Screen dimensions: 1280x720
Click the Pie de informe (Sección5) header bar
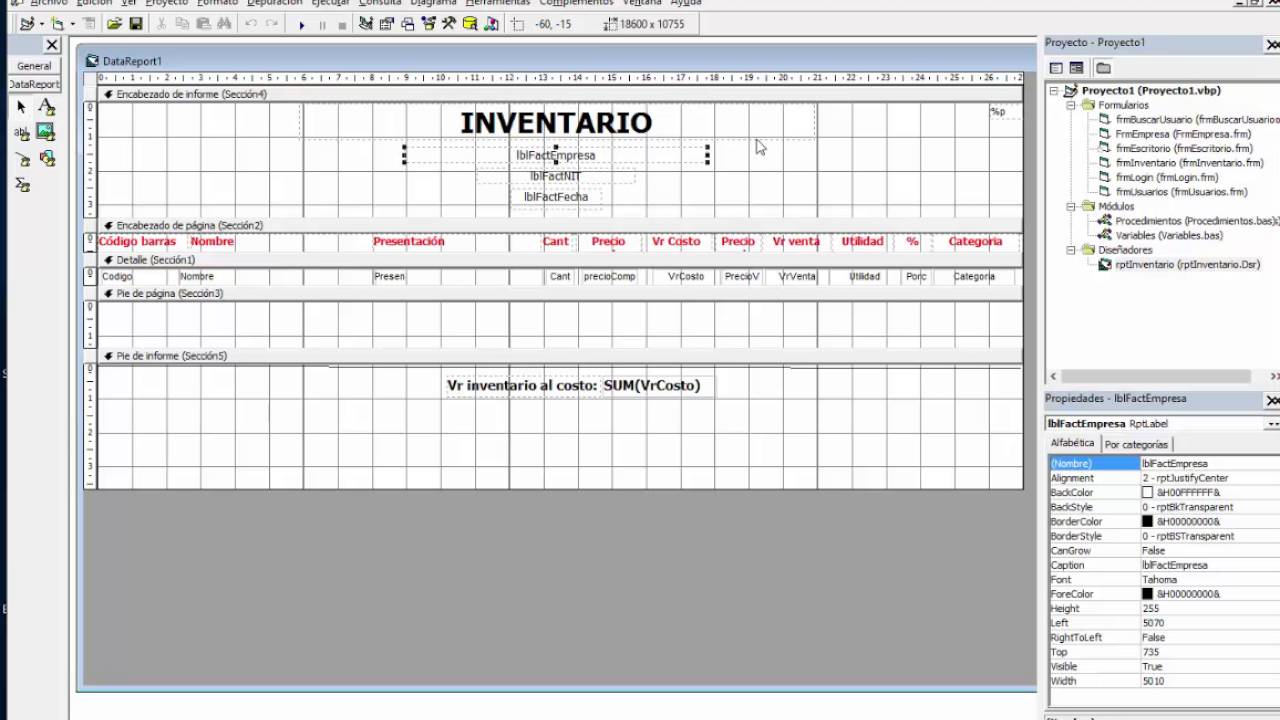[560, 356]
